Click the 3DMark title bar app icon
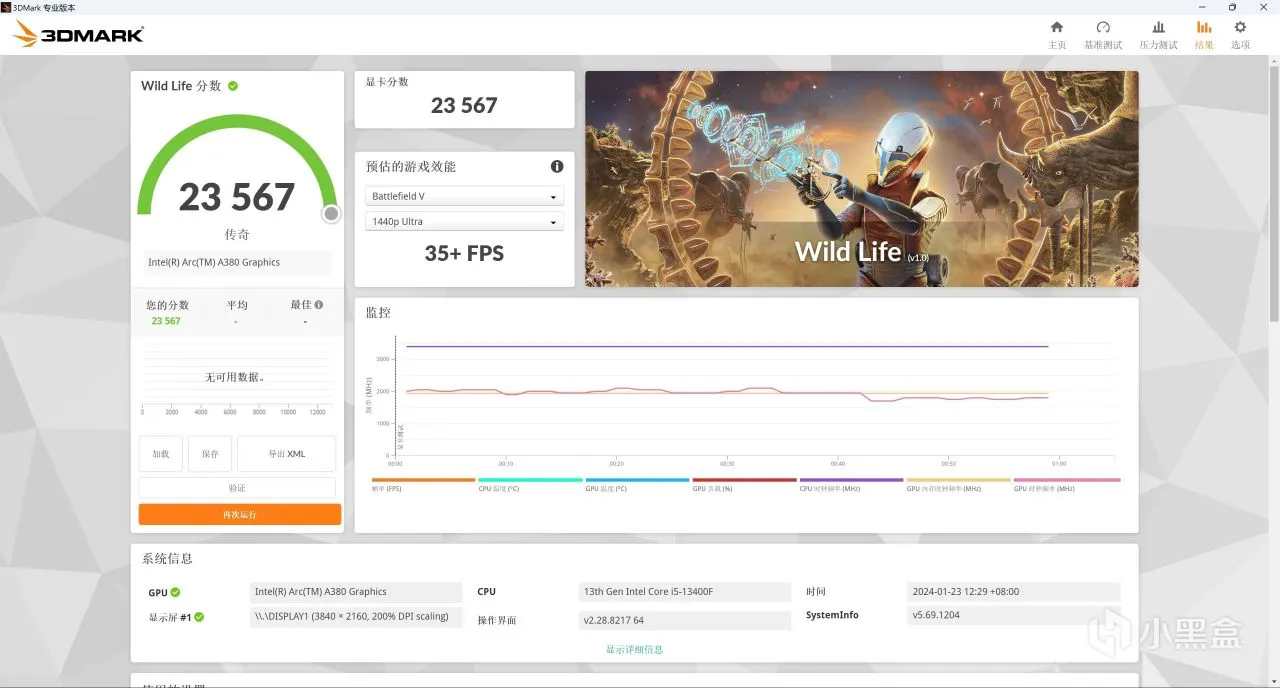 6,7
